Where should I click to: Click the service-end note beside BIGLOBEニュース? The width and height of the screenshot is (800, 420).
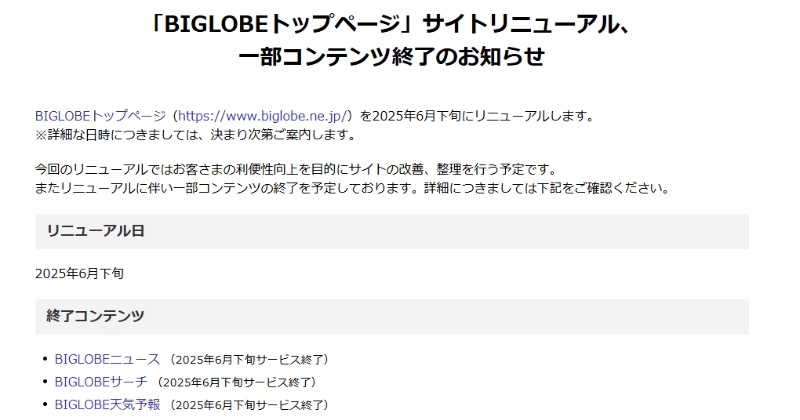click(x=249, y=360)
